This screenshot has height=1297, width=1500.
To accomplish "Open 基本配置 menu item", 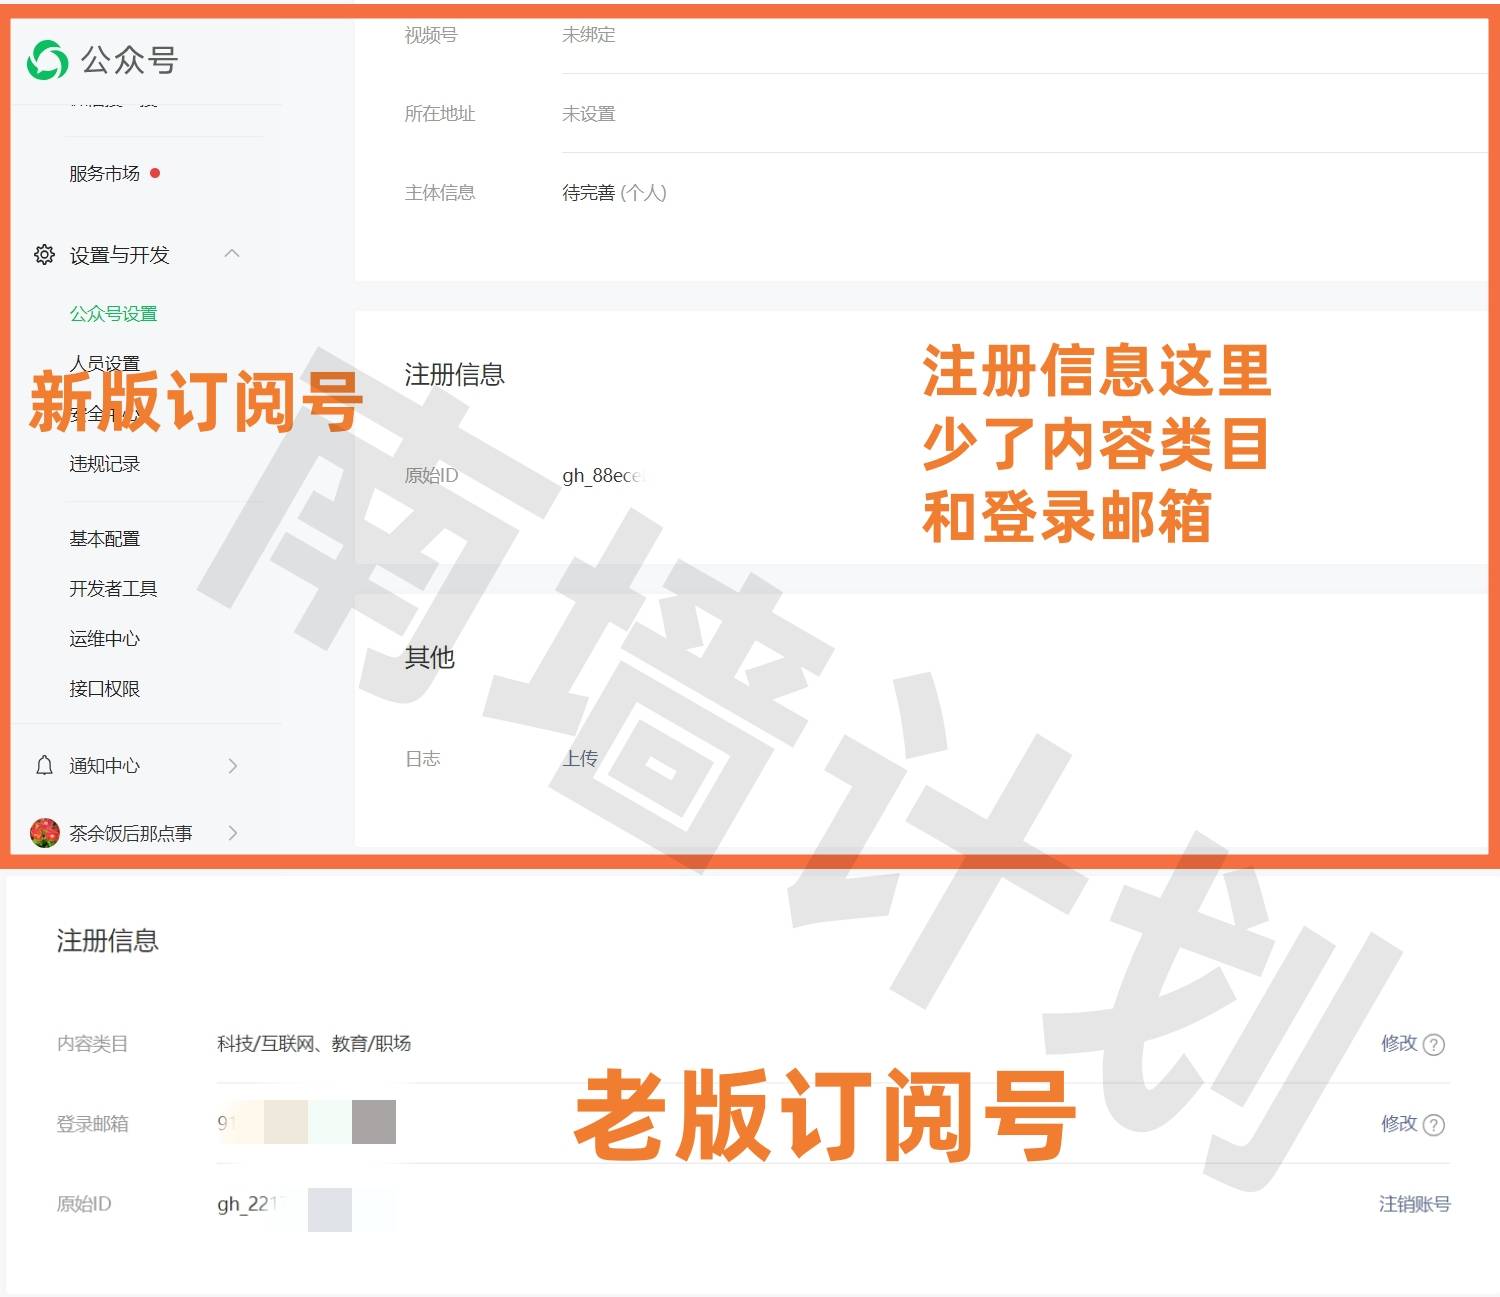I will coord(104,539).
